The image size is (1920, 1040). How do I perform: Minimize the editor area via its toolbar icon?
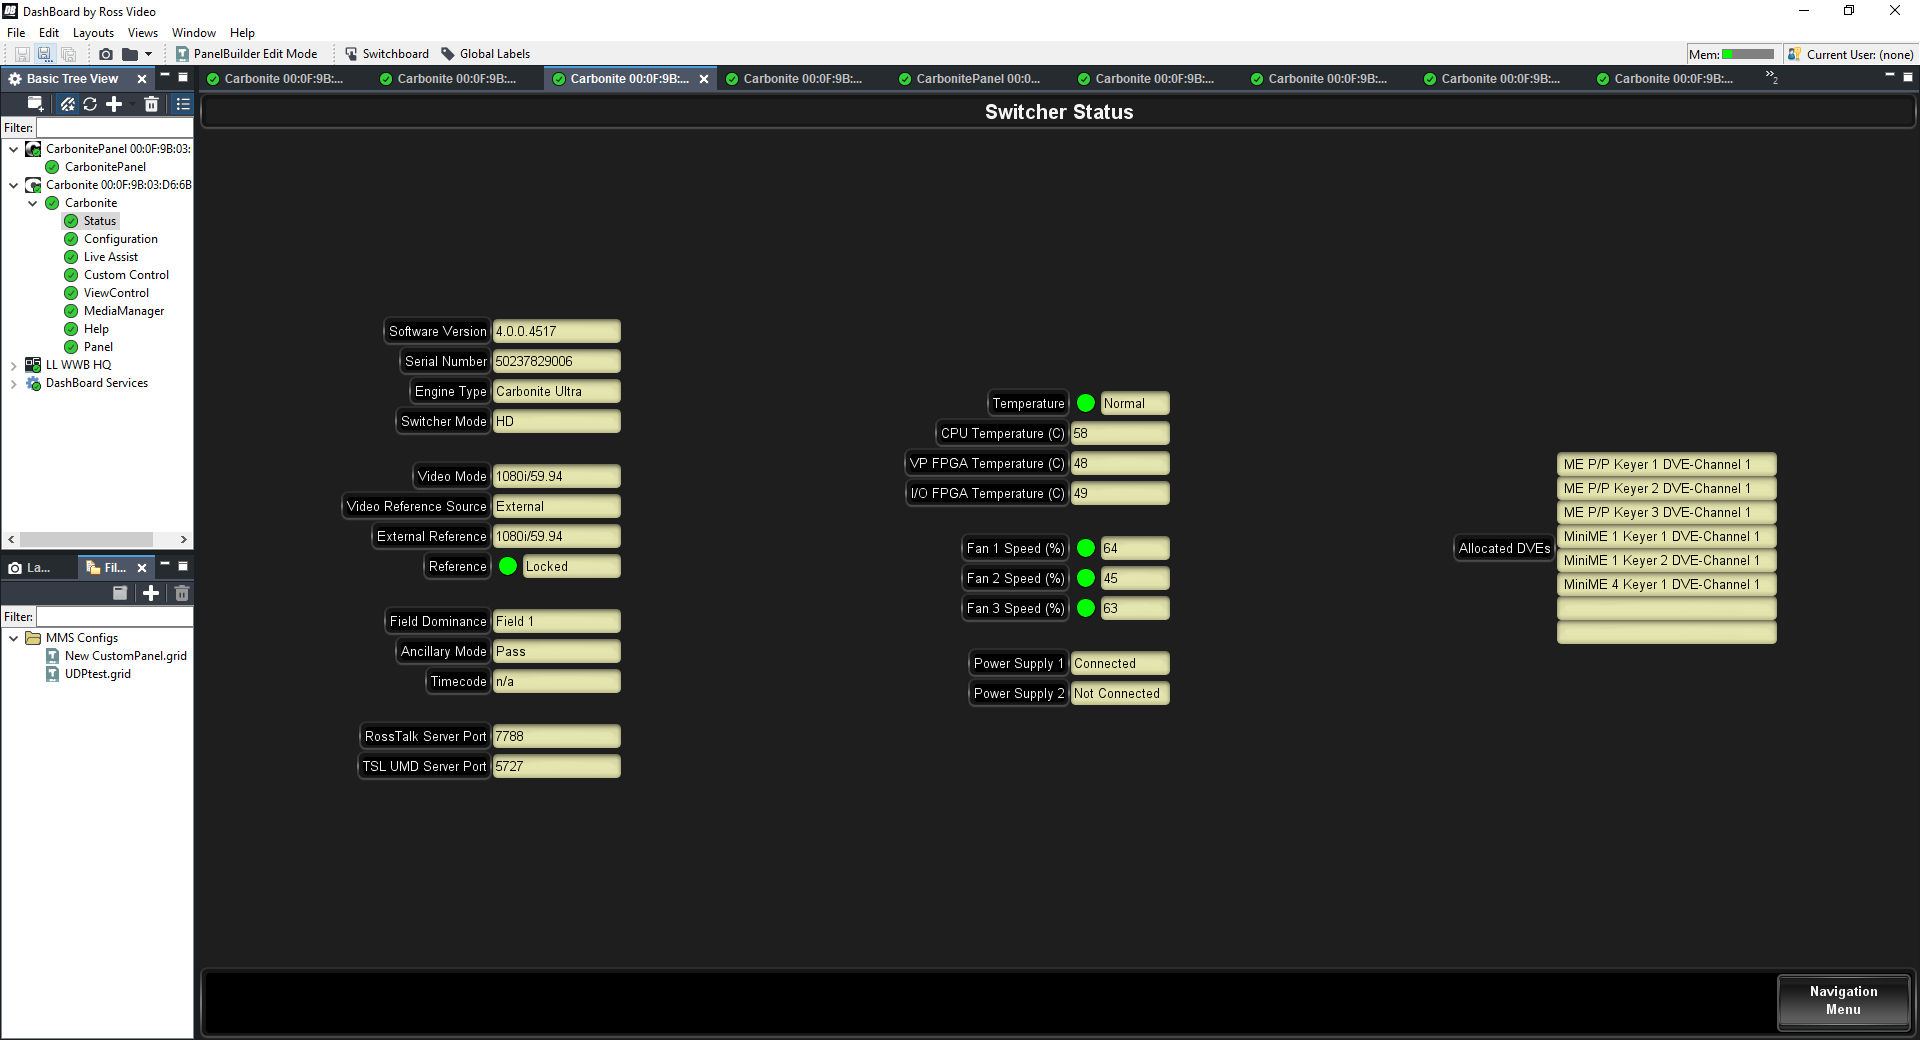pyautogui.click(x=1890, y=76)
